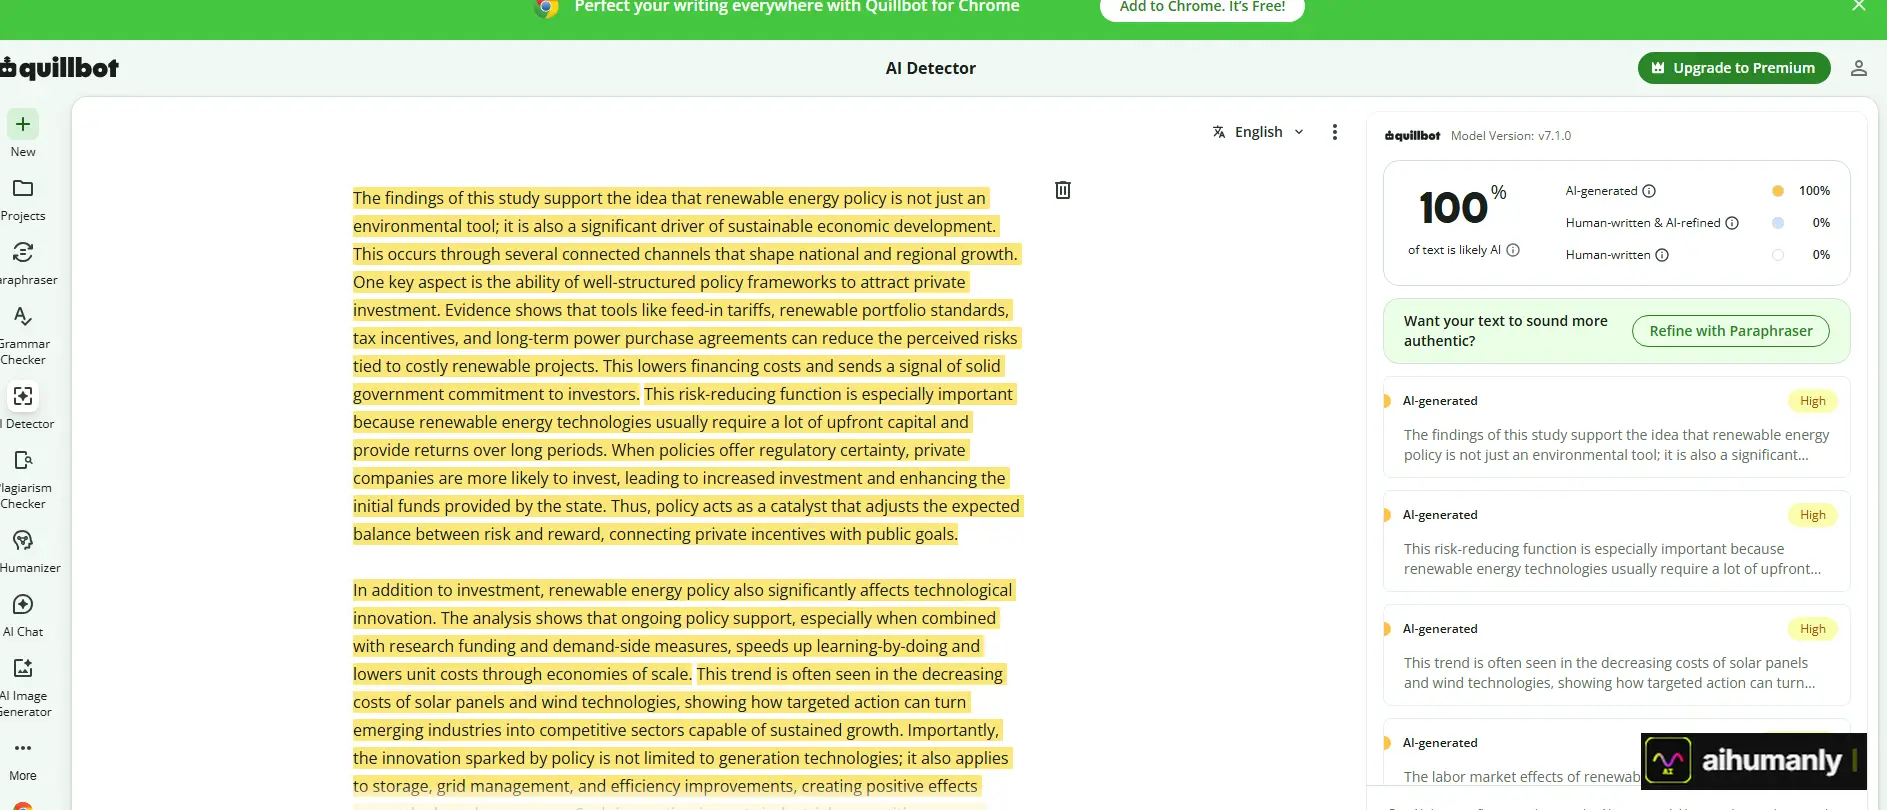This screenshot has height=810, width=1887.
Task: Open AI-generated card 'This trend is often seen'
Action: coord(1616,655)
